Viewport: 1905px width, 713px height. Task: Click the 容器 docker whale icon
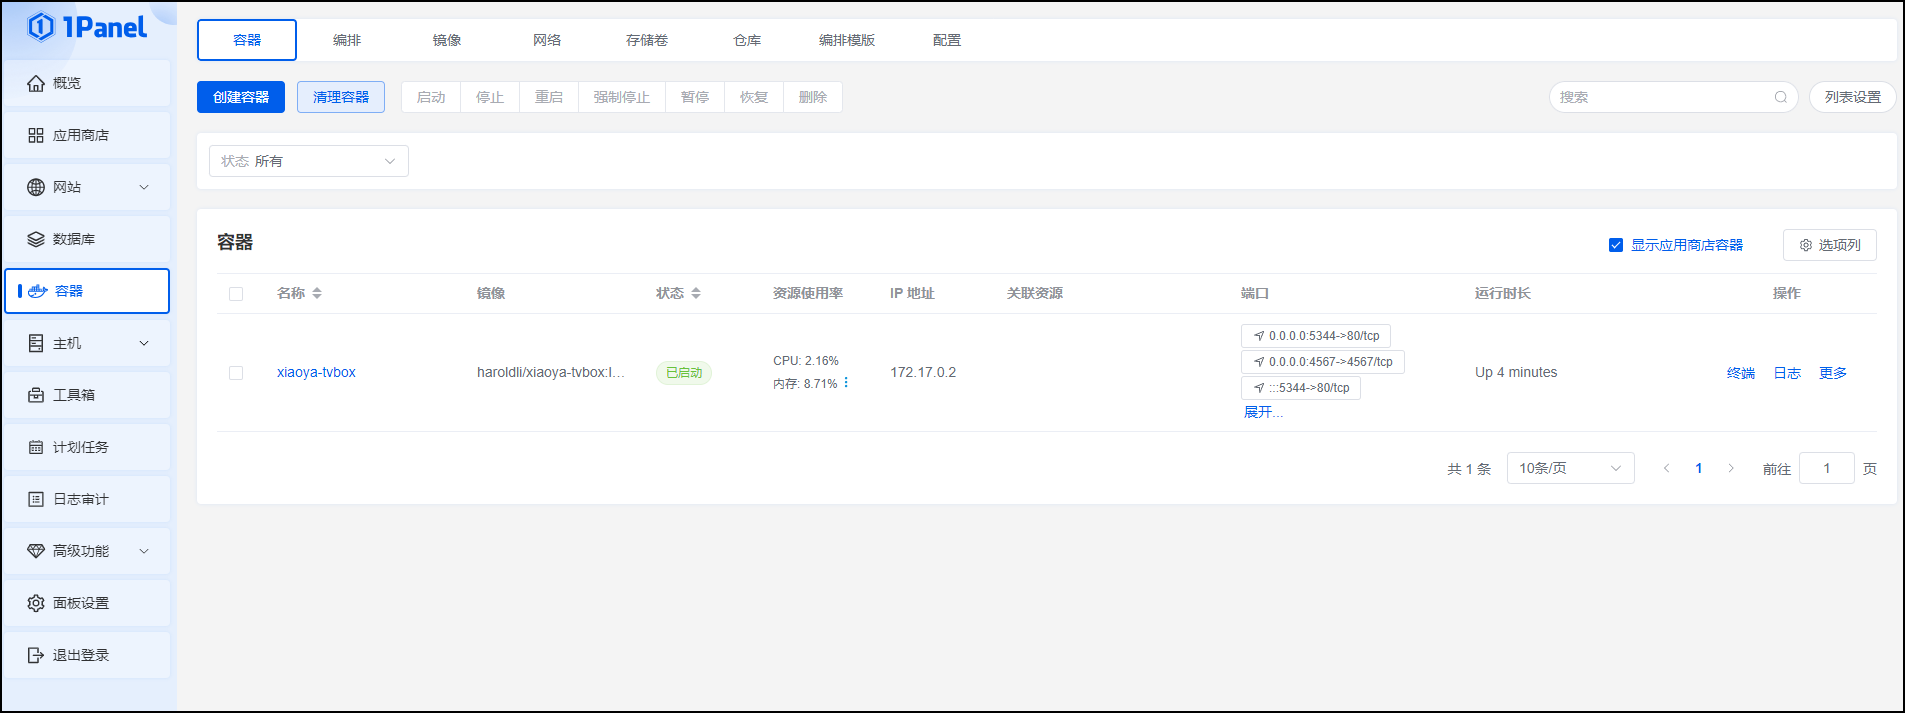[x=38, y=291]
